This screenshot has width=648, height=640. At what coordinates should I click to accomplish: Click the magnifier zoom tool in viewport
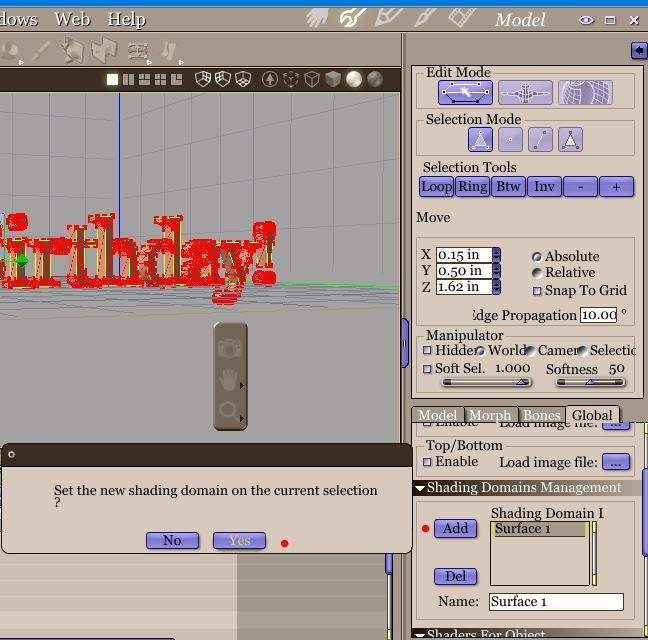(x=228, y=411)
